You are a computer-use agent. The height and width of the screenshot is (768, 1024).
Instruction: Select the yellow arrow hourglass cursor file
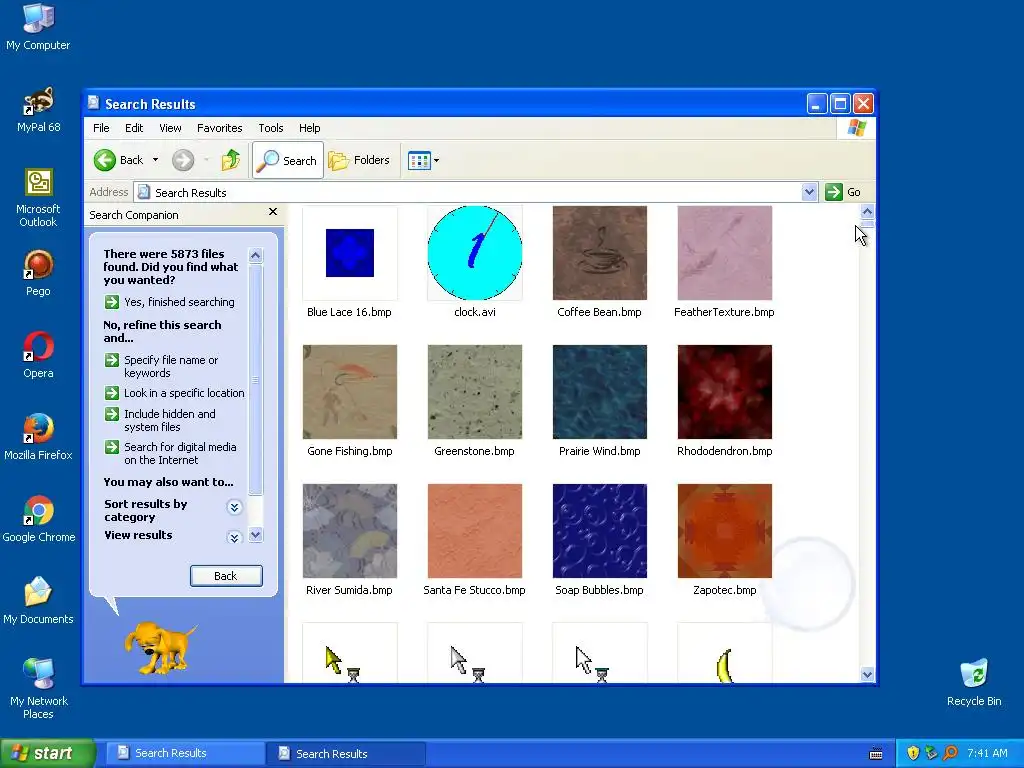(349, 653)
